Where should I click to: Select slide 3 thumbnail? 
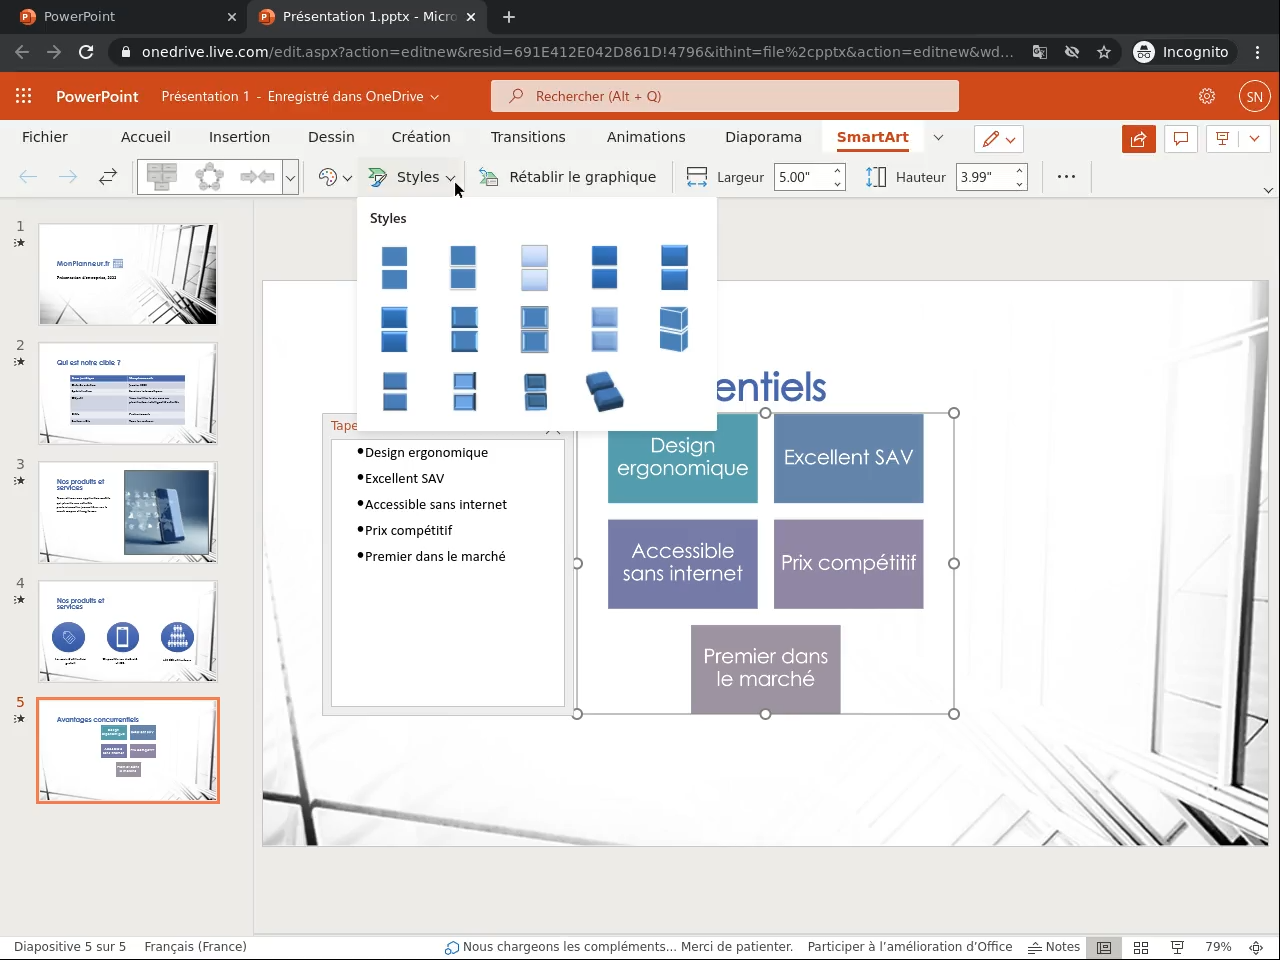[128, 512]
